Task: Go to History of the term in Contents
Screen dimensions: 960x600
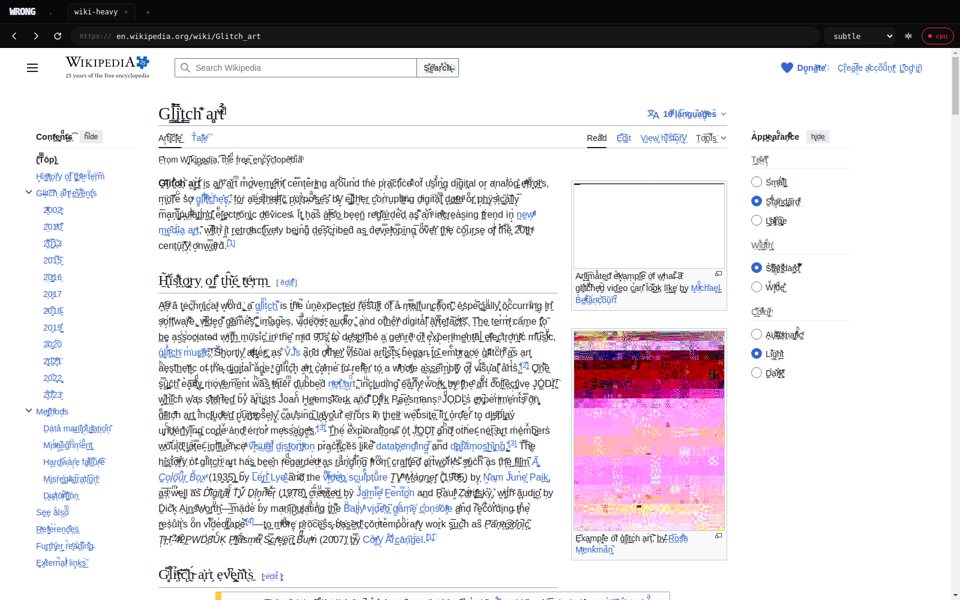Action: tap(70, 176)
